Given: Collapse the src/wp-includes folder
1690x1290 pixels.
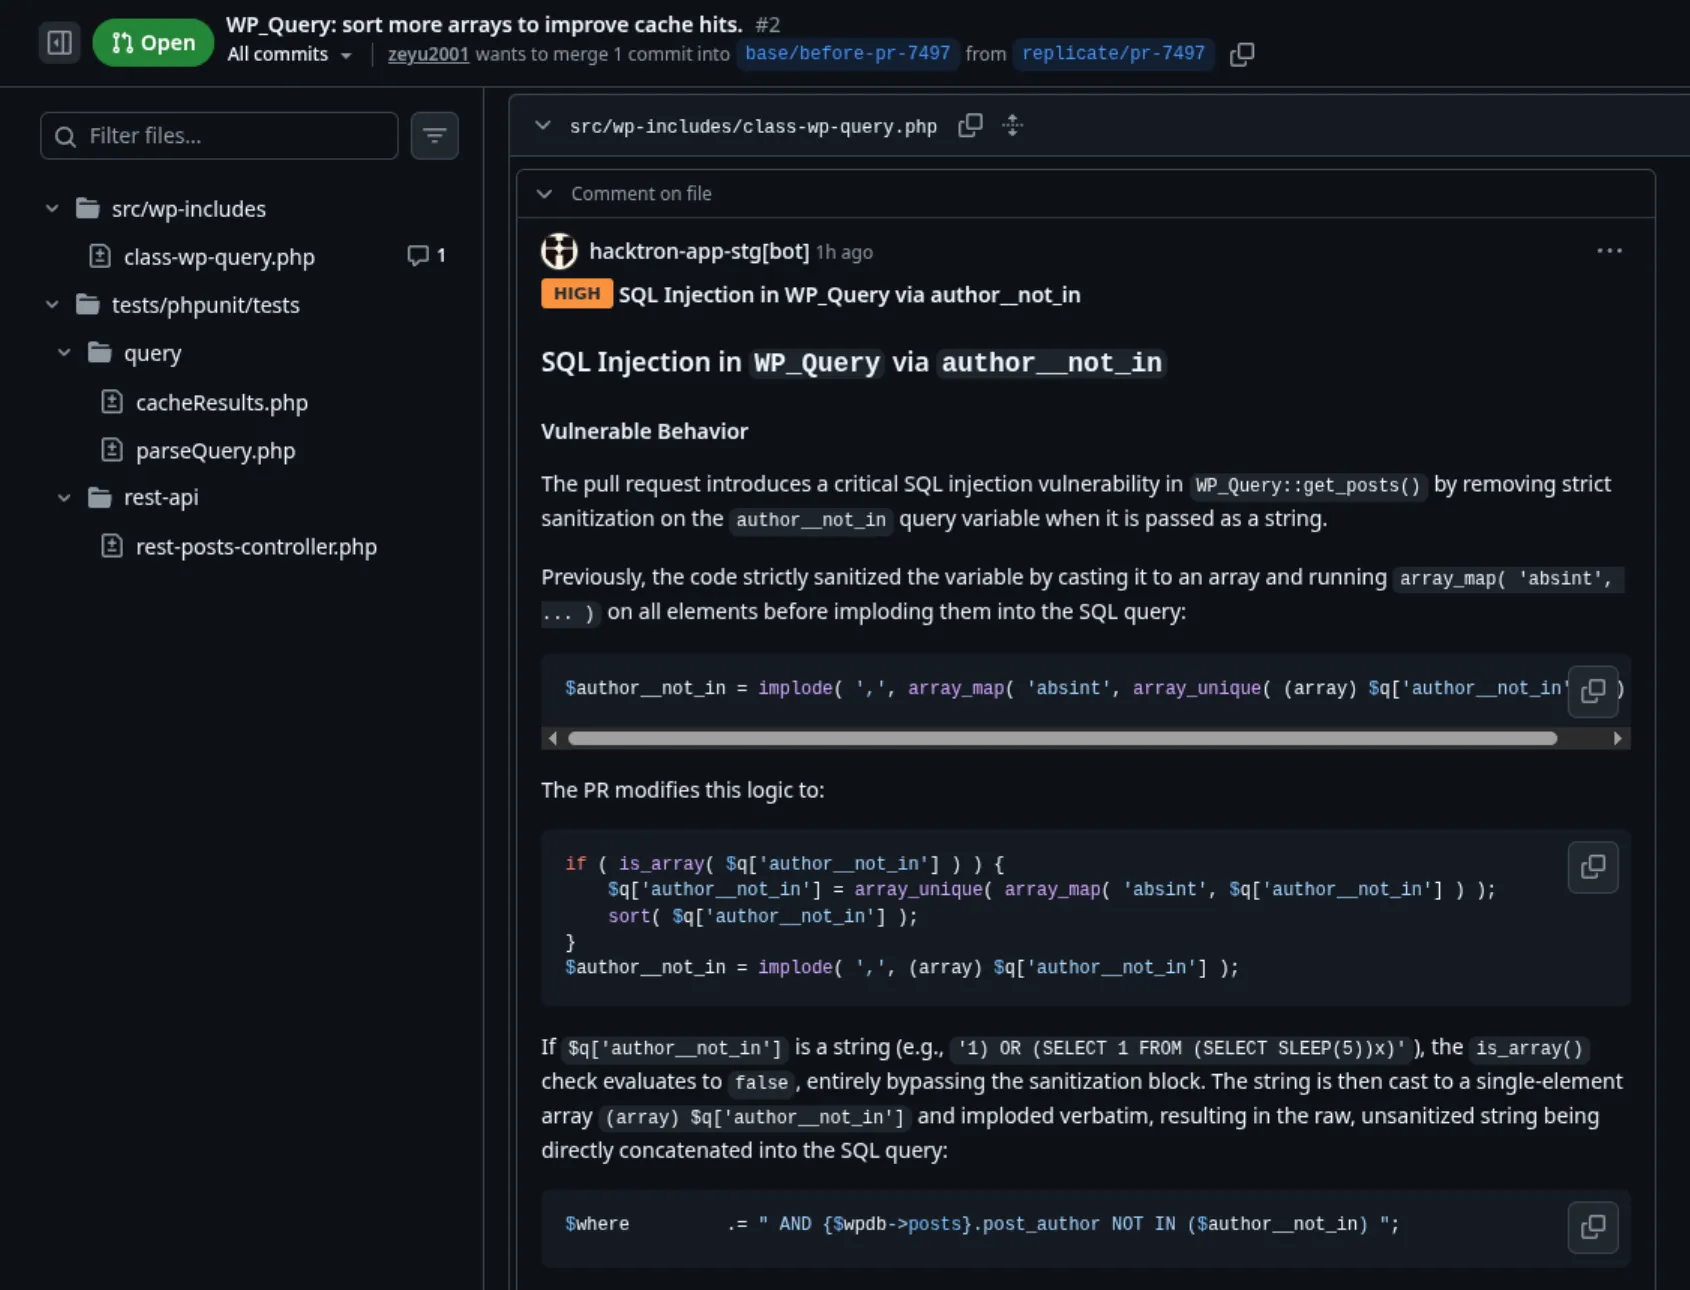Looking at the screenshot, I should (x=52, y=209).
